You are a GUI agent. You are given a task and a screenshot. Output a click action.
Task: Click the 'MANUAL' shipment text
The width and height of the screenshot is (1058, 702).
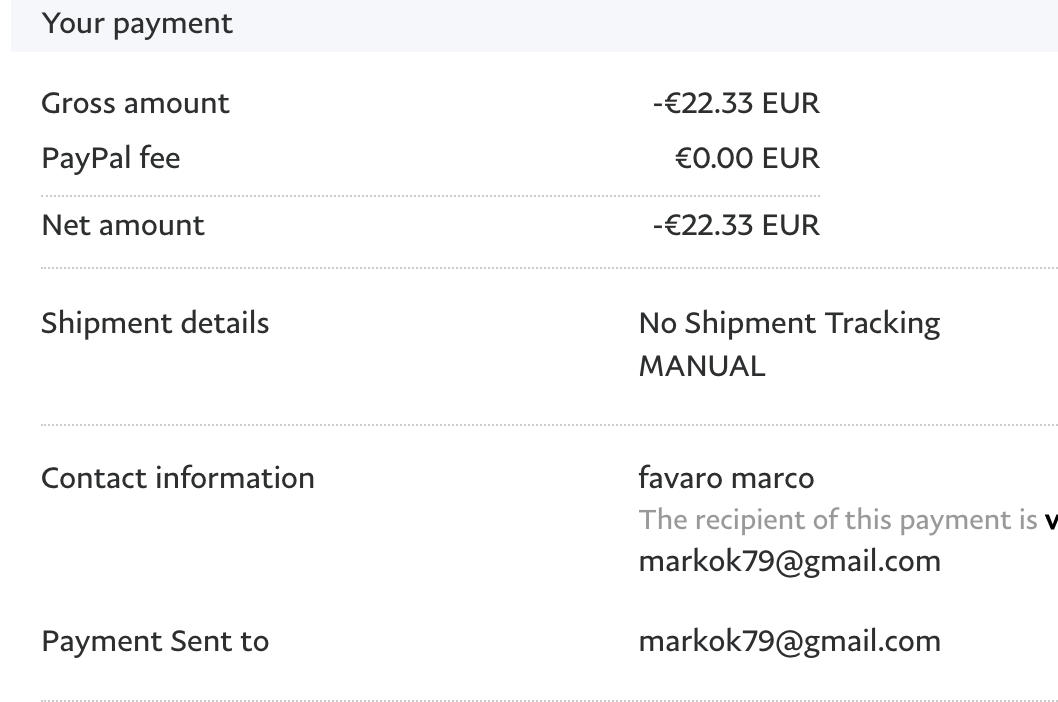[x=702, y=366]
